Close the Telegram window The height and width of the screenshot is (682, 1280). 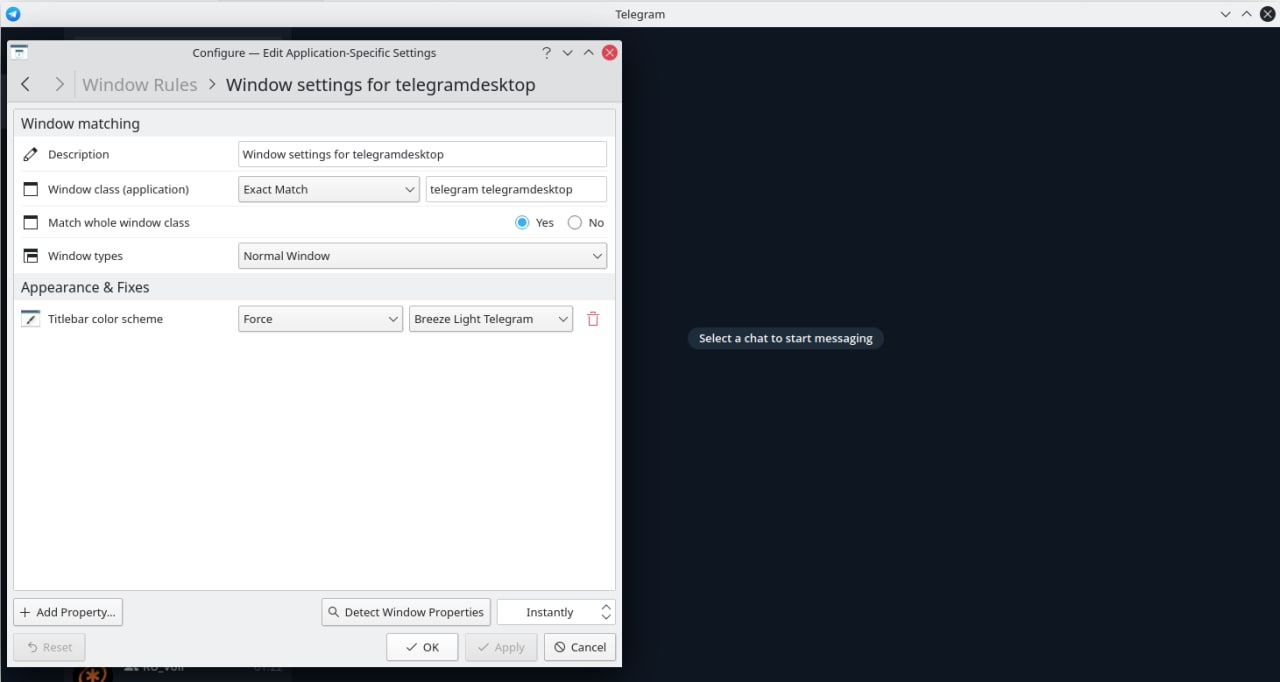pyautogui.click(x=1267, y=14)
